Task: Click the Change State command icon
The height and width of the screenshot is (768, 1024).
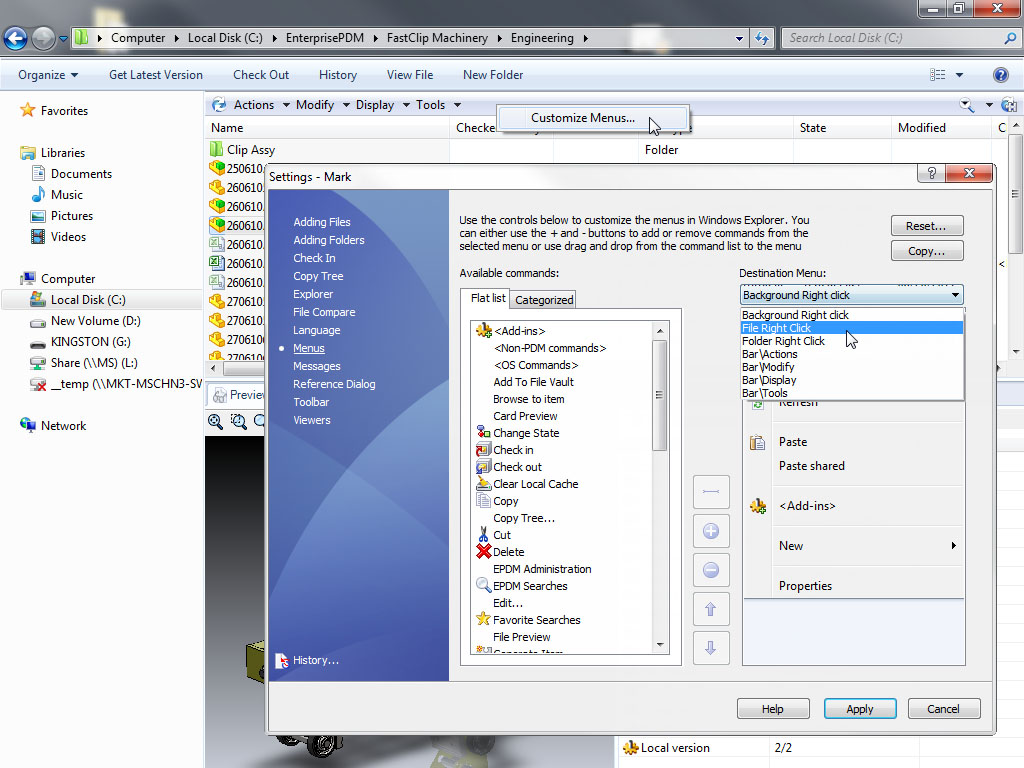Action: [484, 433]
